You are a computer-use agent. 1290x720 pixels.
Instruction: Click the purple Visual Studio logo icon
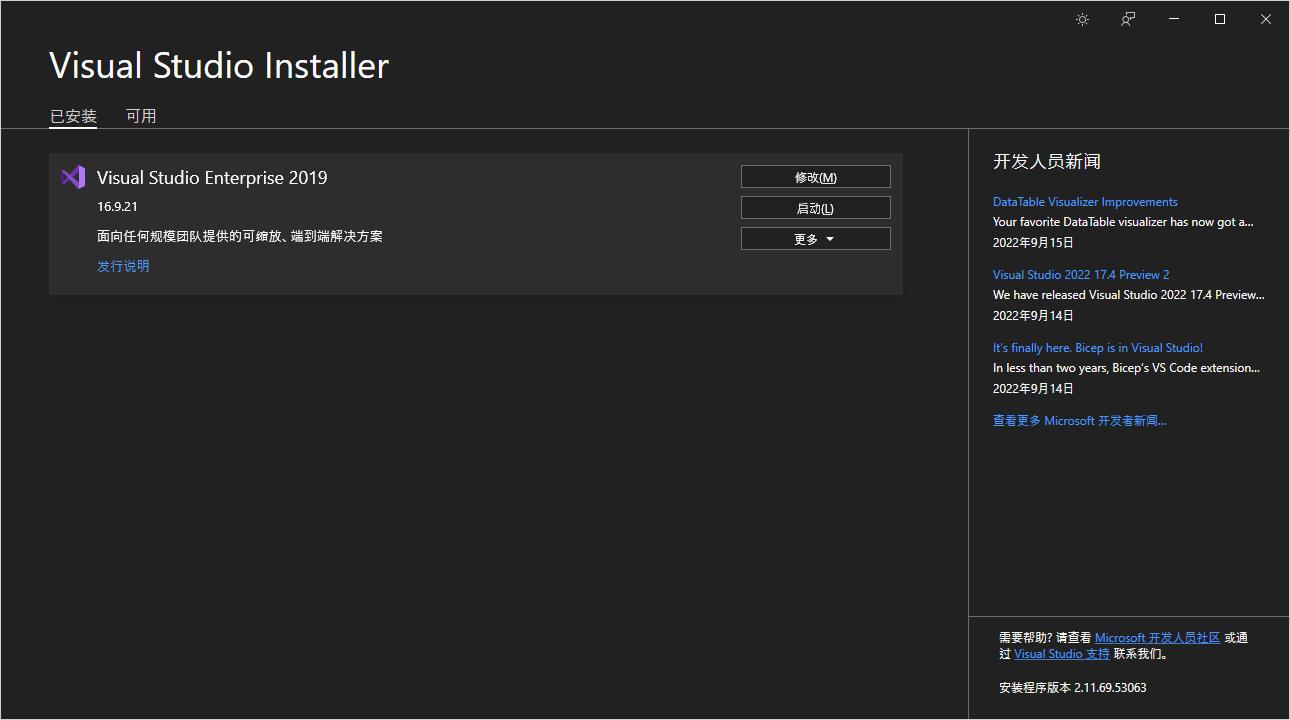click(x=73, y=177)
